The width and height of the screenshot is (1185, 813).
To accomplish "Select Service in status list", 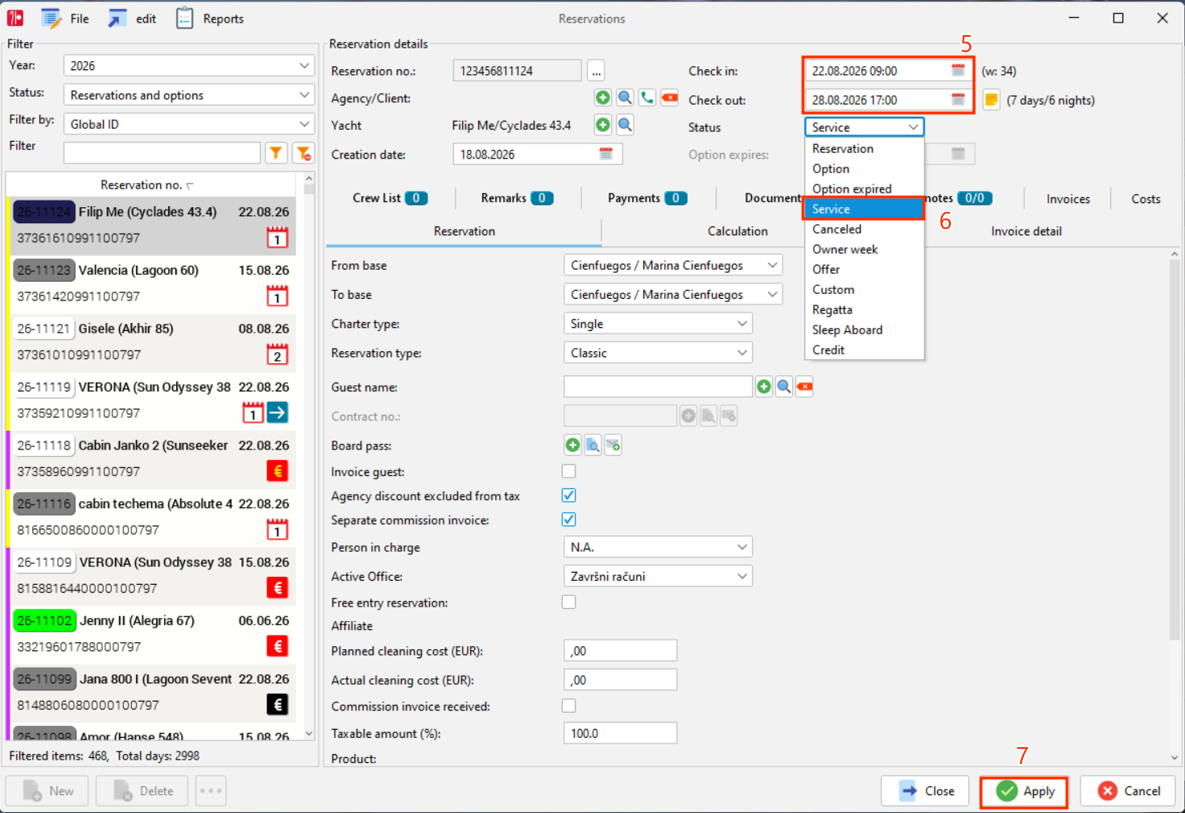I will coord(864,209).
